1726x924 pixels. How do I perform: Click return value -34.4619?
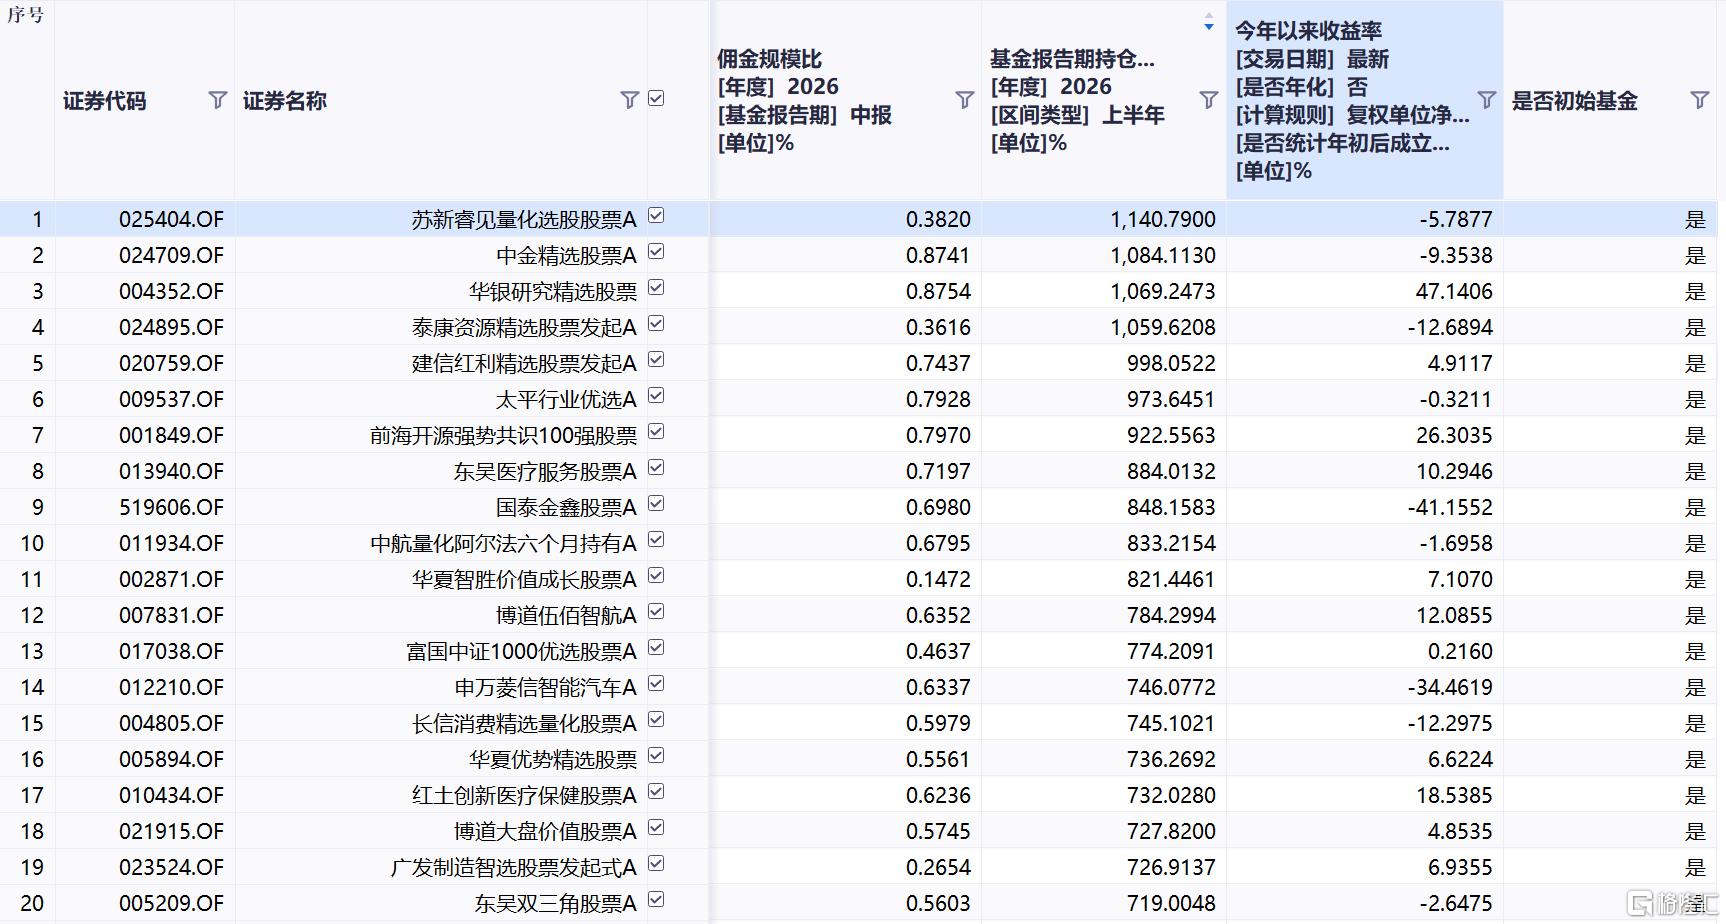pos(1450,687)
